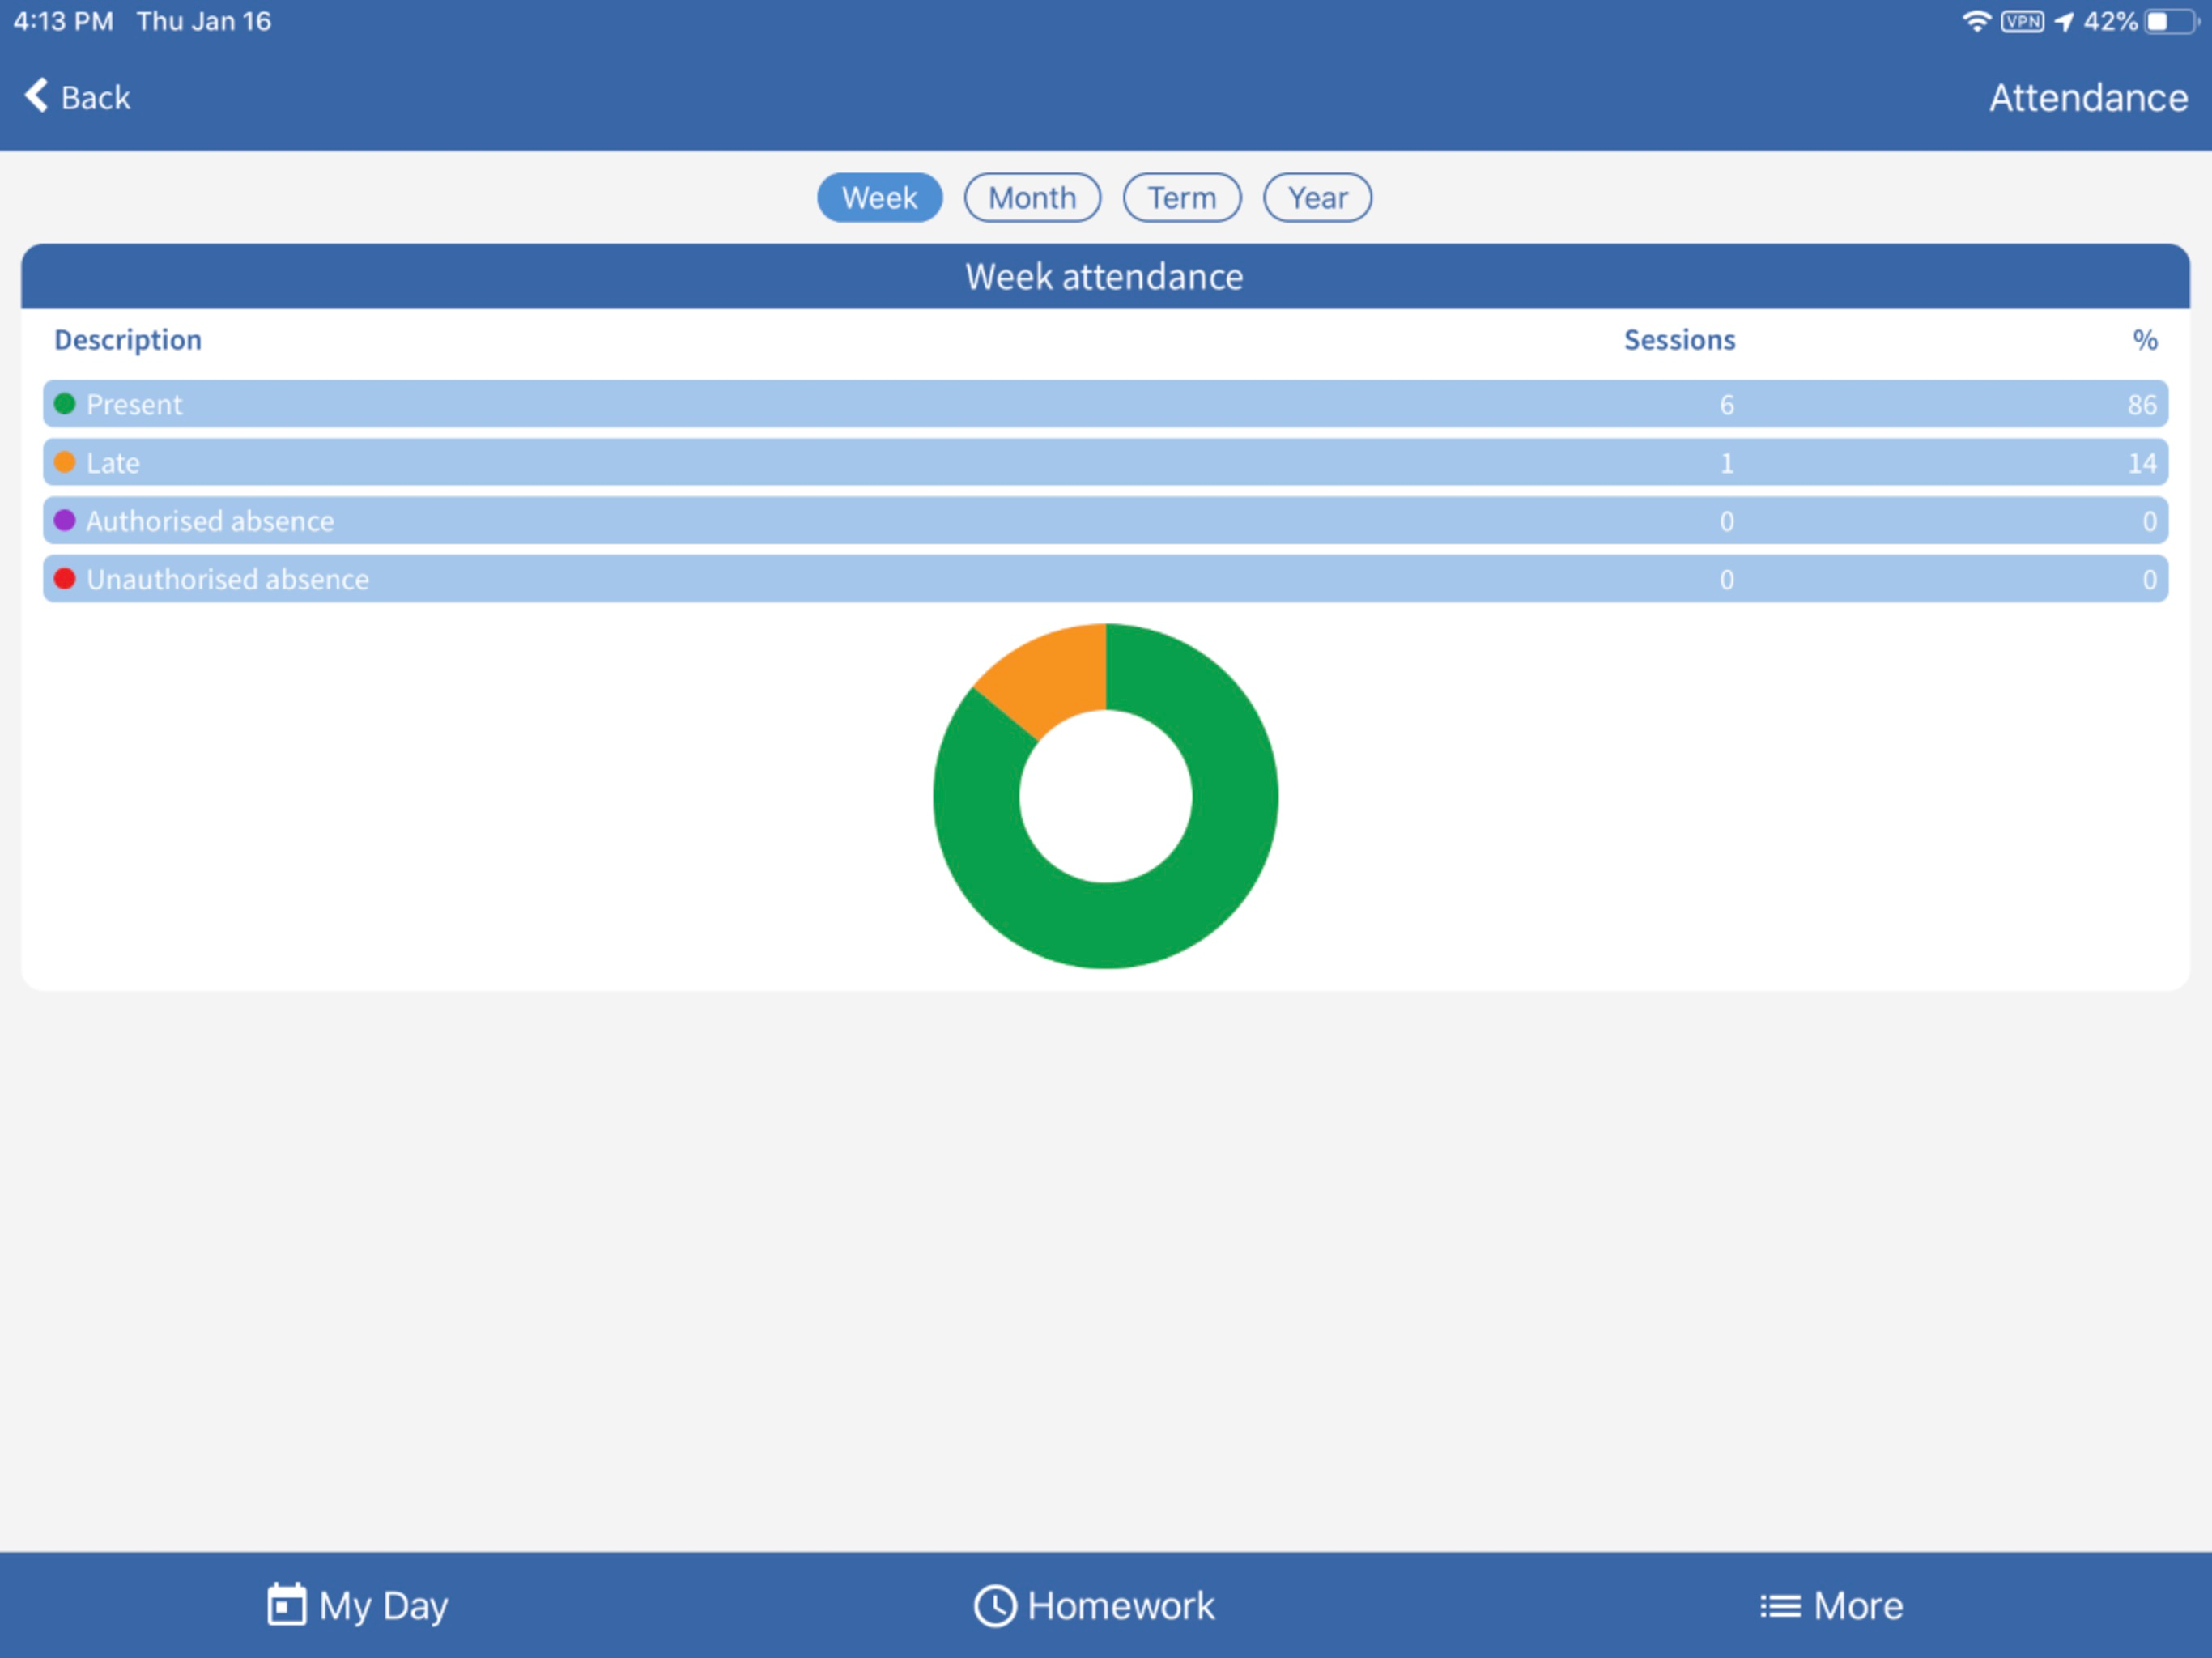The height and width of the screenshot is (1658, 2212).
Task: Tap the Late row label
Action: tap(113, 463)
